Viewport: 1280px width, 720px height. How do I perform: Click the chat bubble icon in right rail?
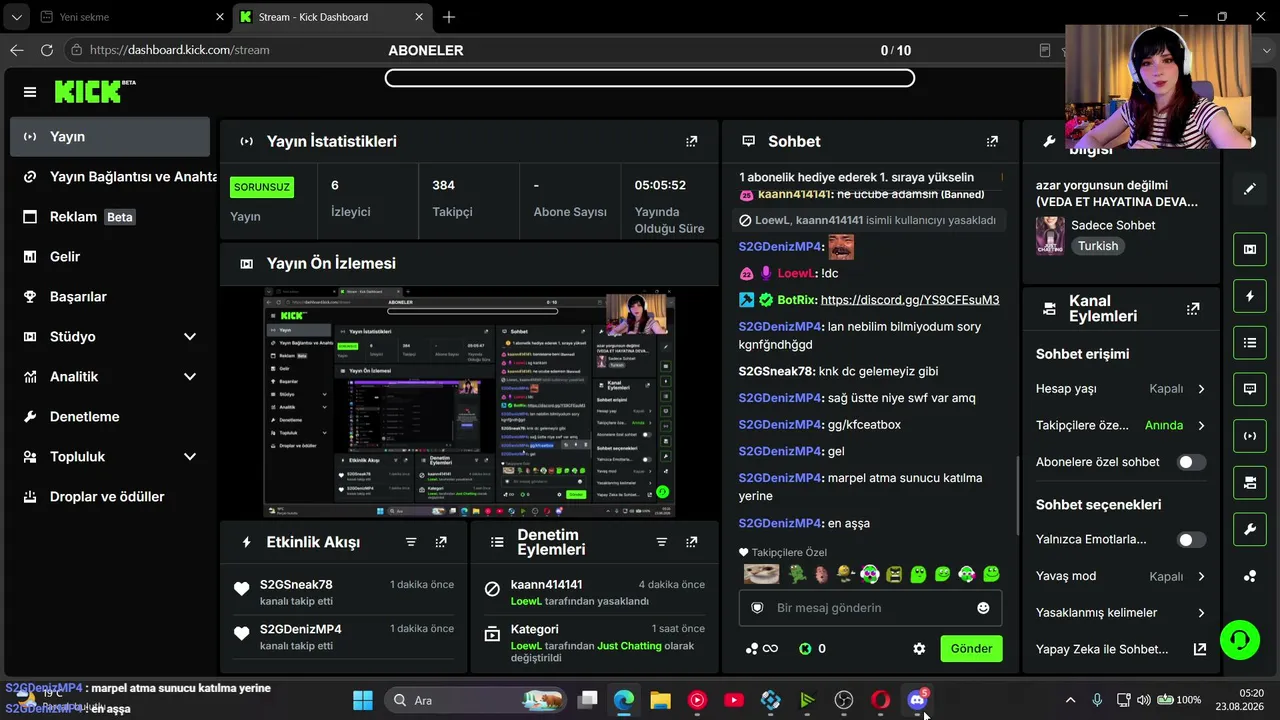point(1250,389)
